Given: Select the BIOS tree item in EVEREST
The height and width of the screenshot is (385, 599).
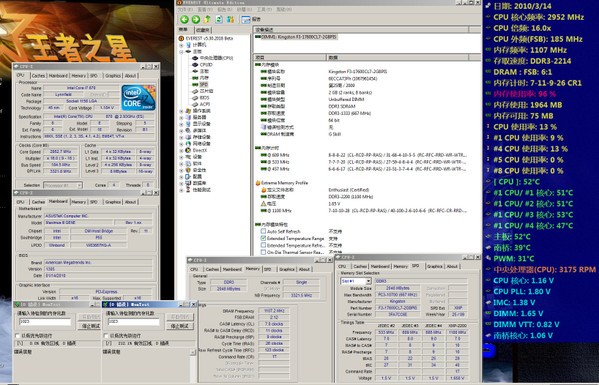Looking at the screenshot, I should (x=204, y=97).
